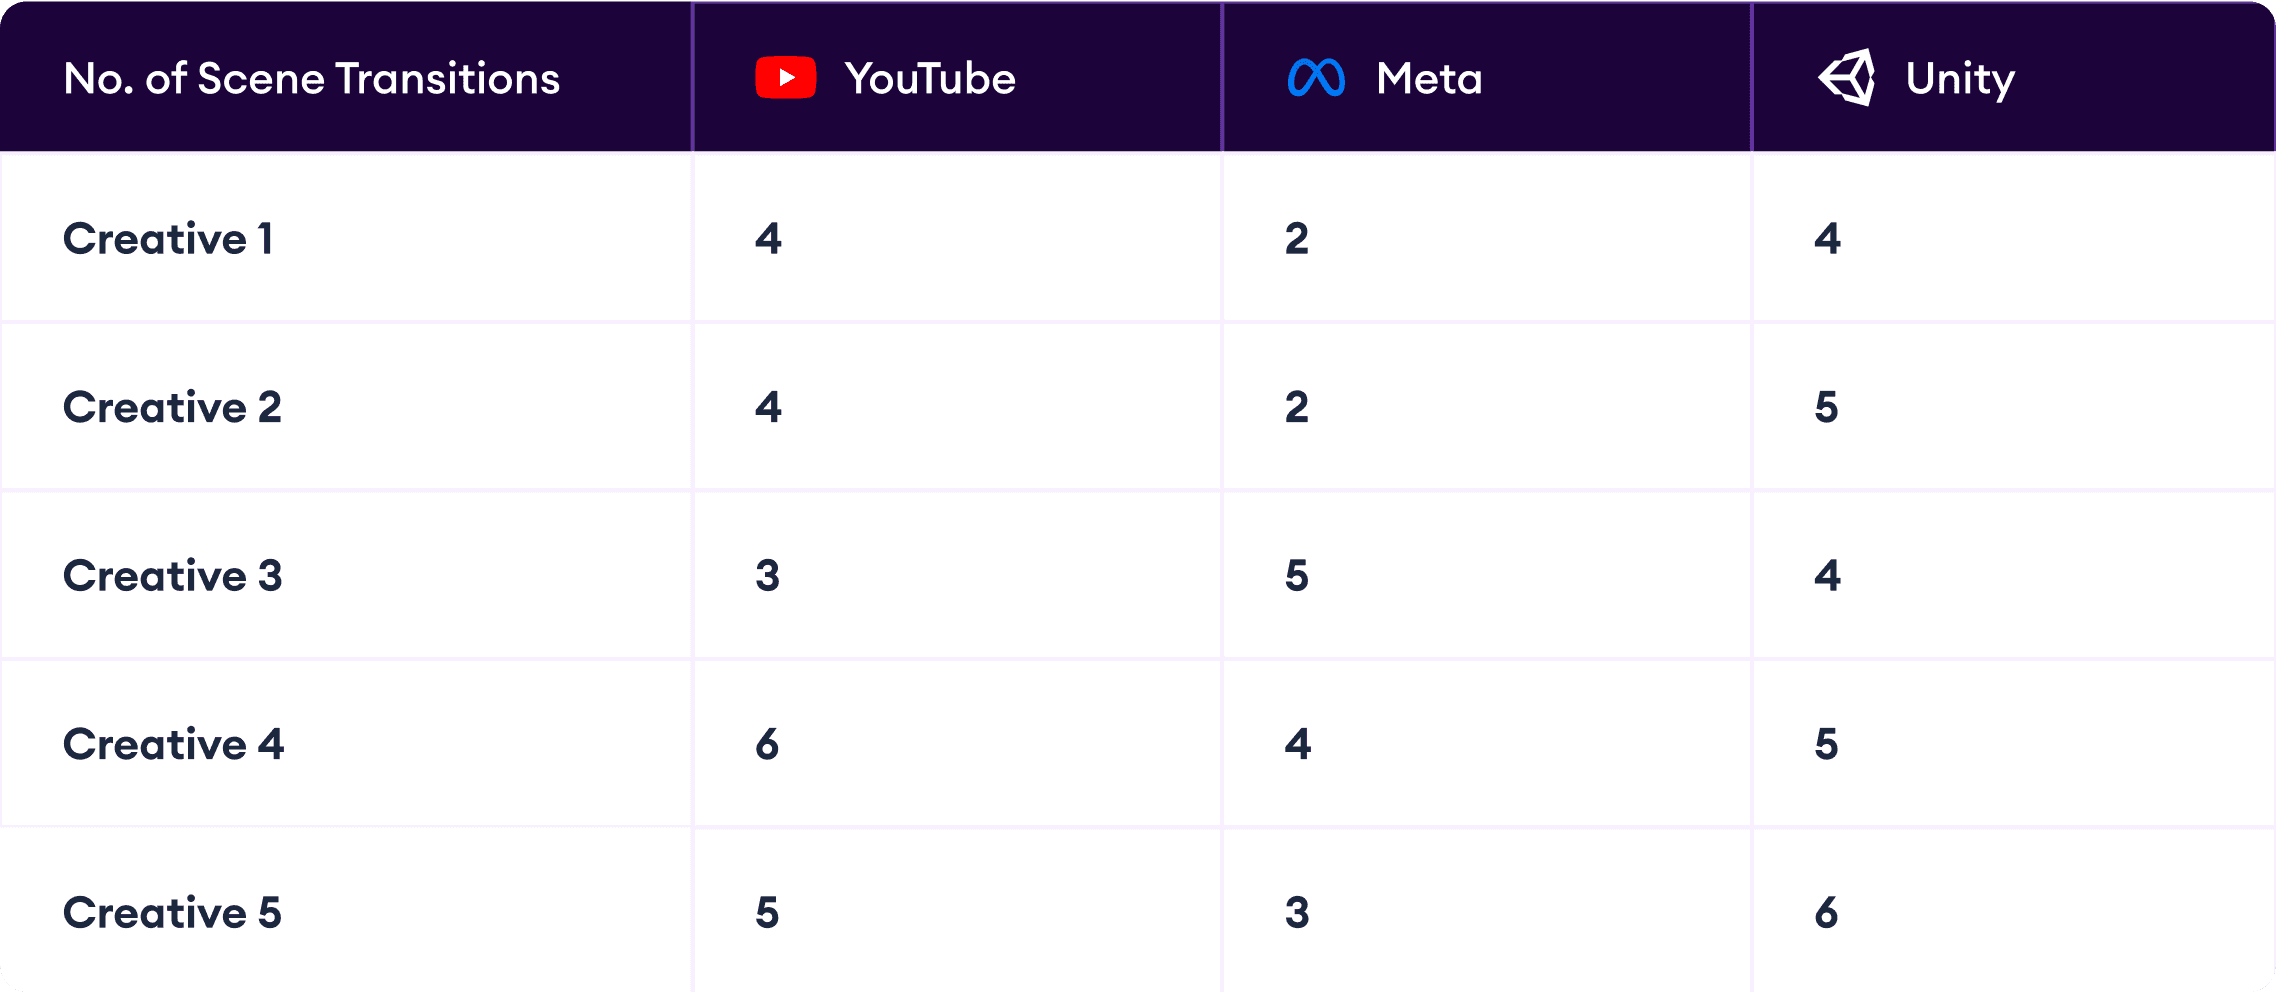Click Meta value for Creative 3

coord(1297,576)
